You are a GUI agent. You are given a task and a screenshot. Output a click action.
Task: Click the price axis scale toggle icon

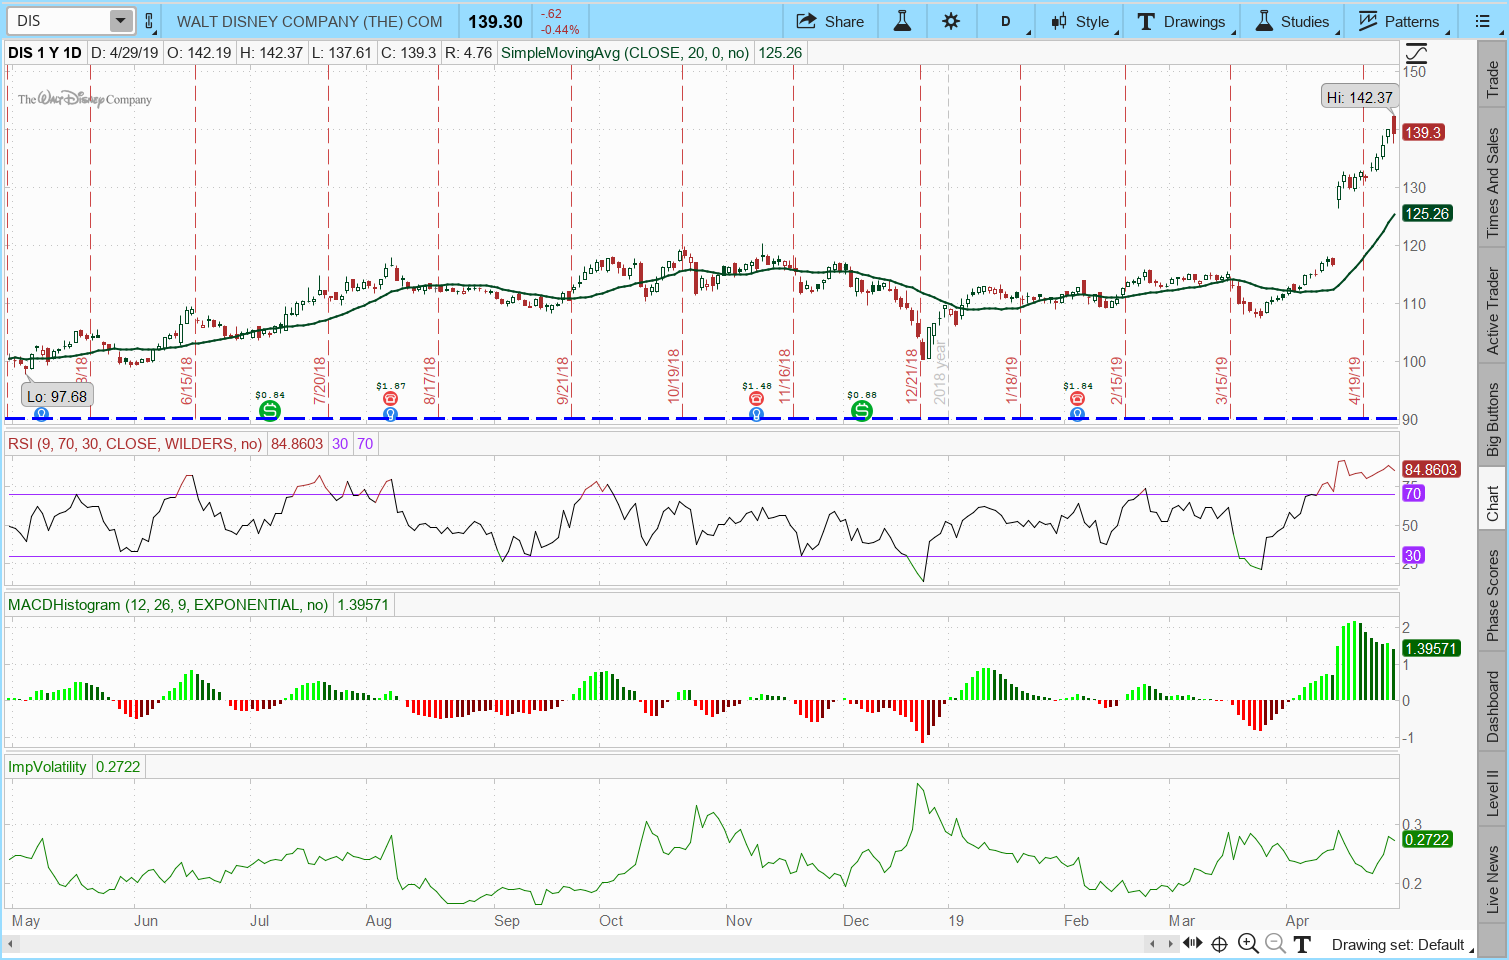click(1415, 53)
